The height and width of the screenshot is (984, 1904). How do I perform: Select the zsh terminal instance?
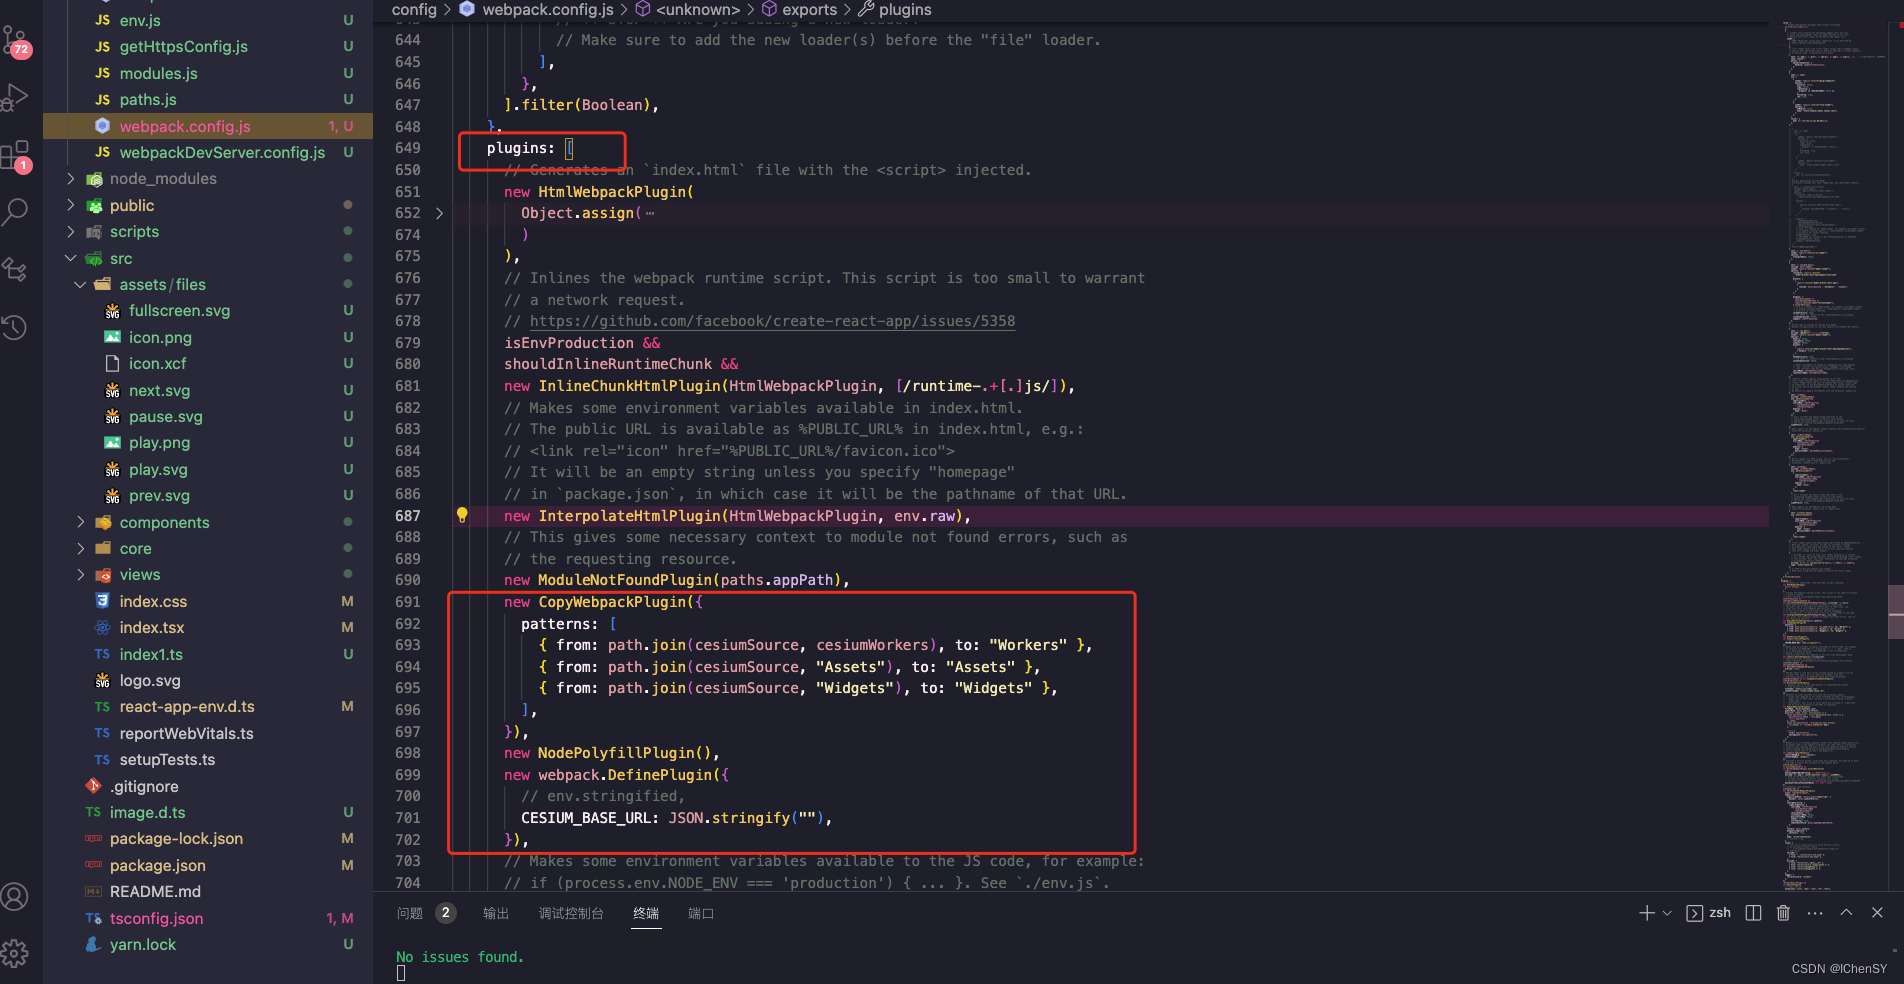pyautogui.click(x=1709, y=913)
